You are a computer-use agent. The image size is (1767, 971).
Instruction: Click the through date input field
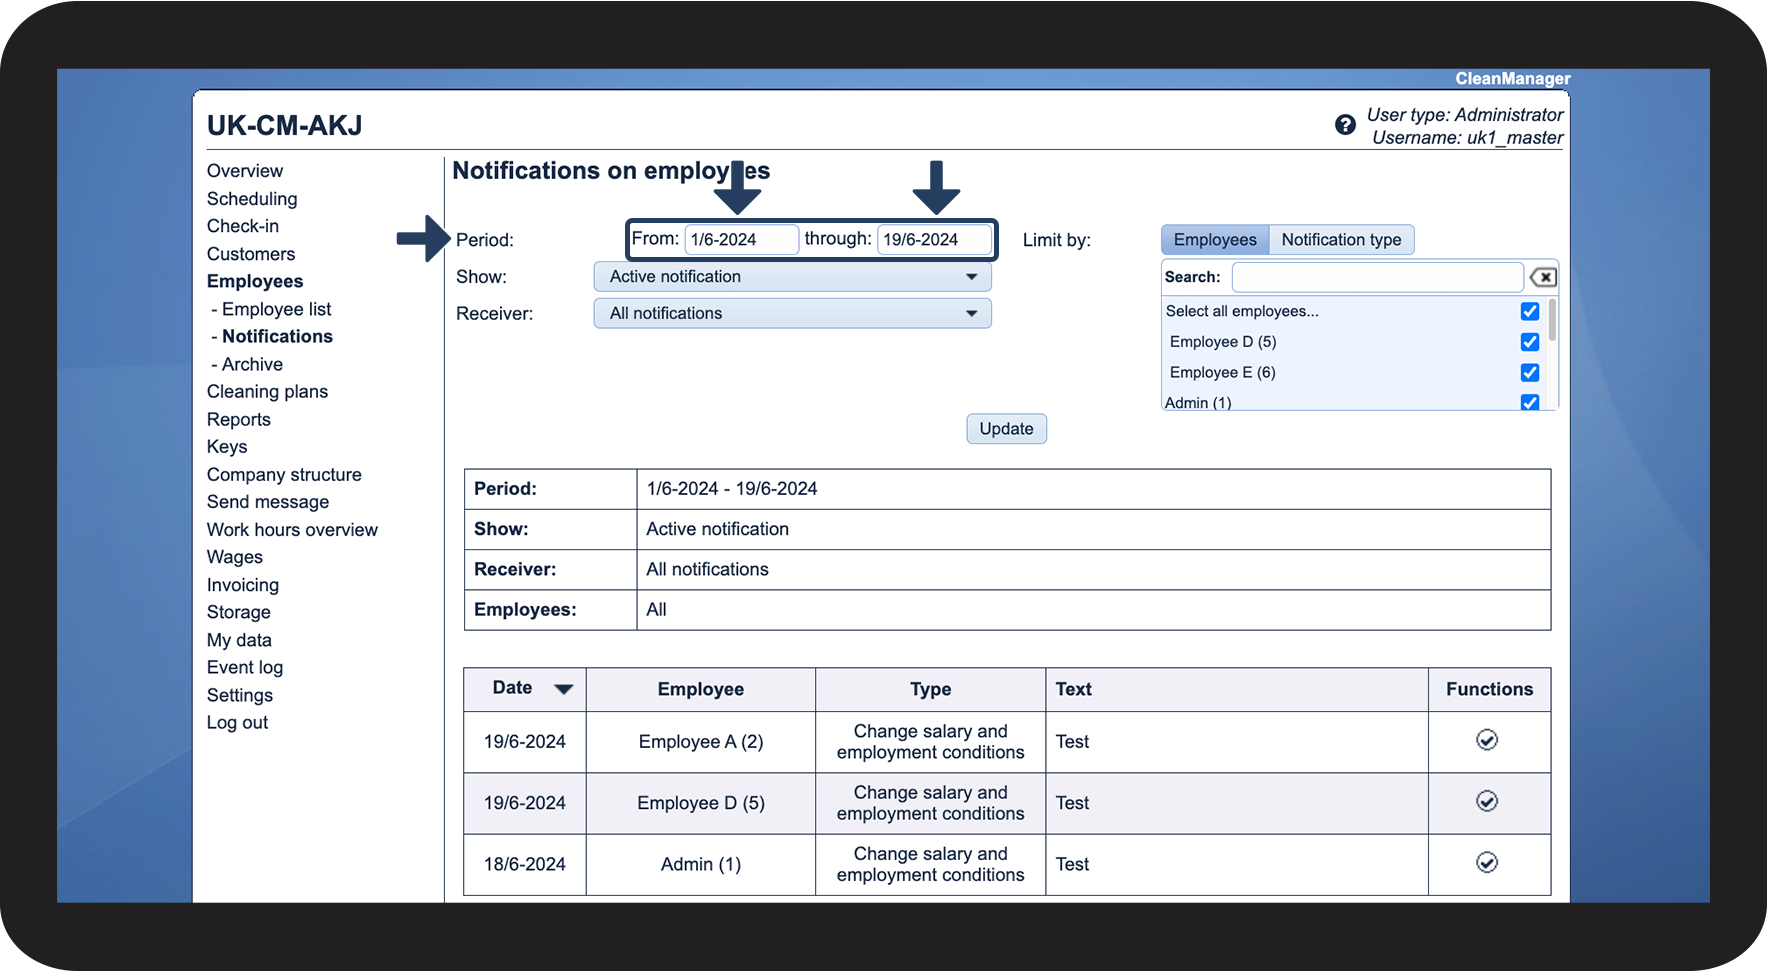pyautogui.click(x=933, y=240)
